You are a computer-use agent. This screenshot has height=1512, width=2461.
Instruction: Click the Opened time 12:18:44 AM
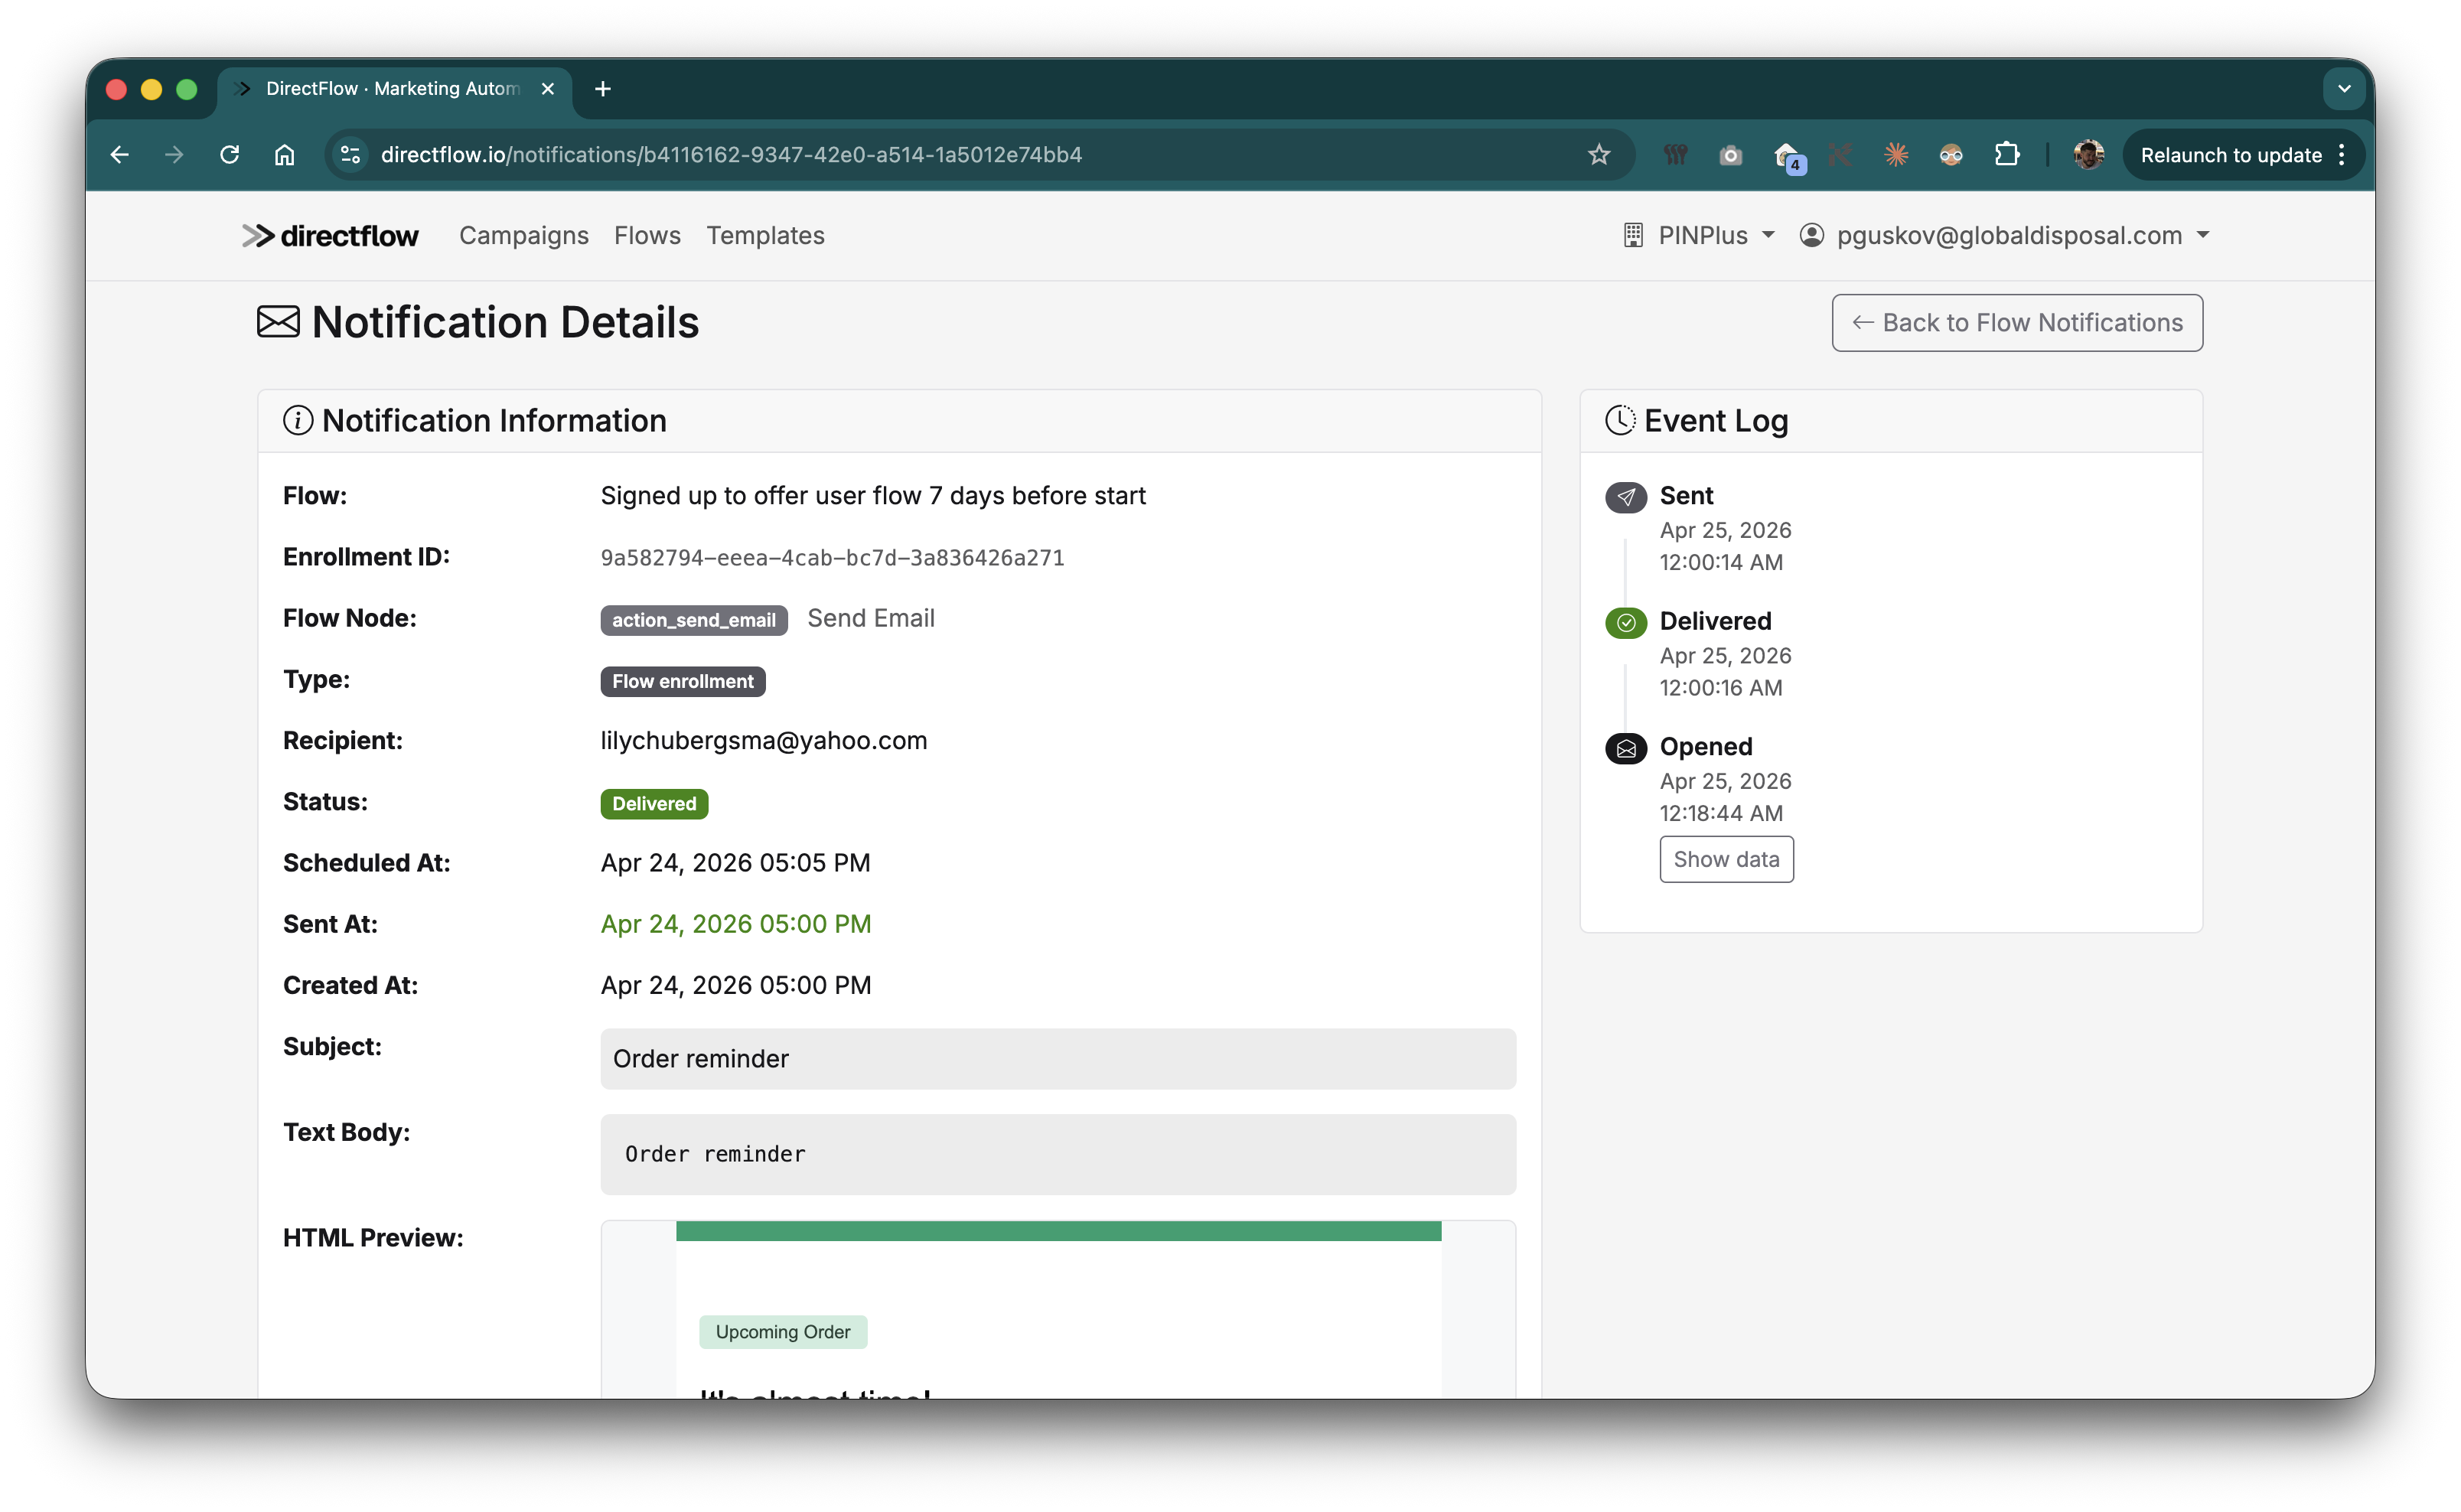1721,814
